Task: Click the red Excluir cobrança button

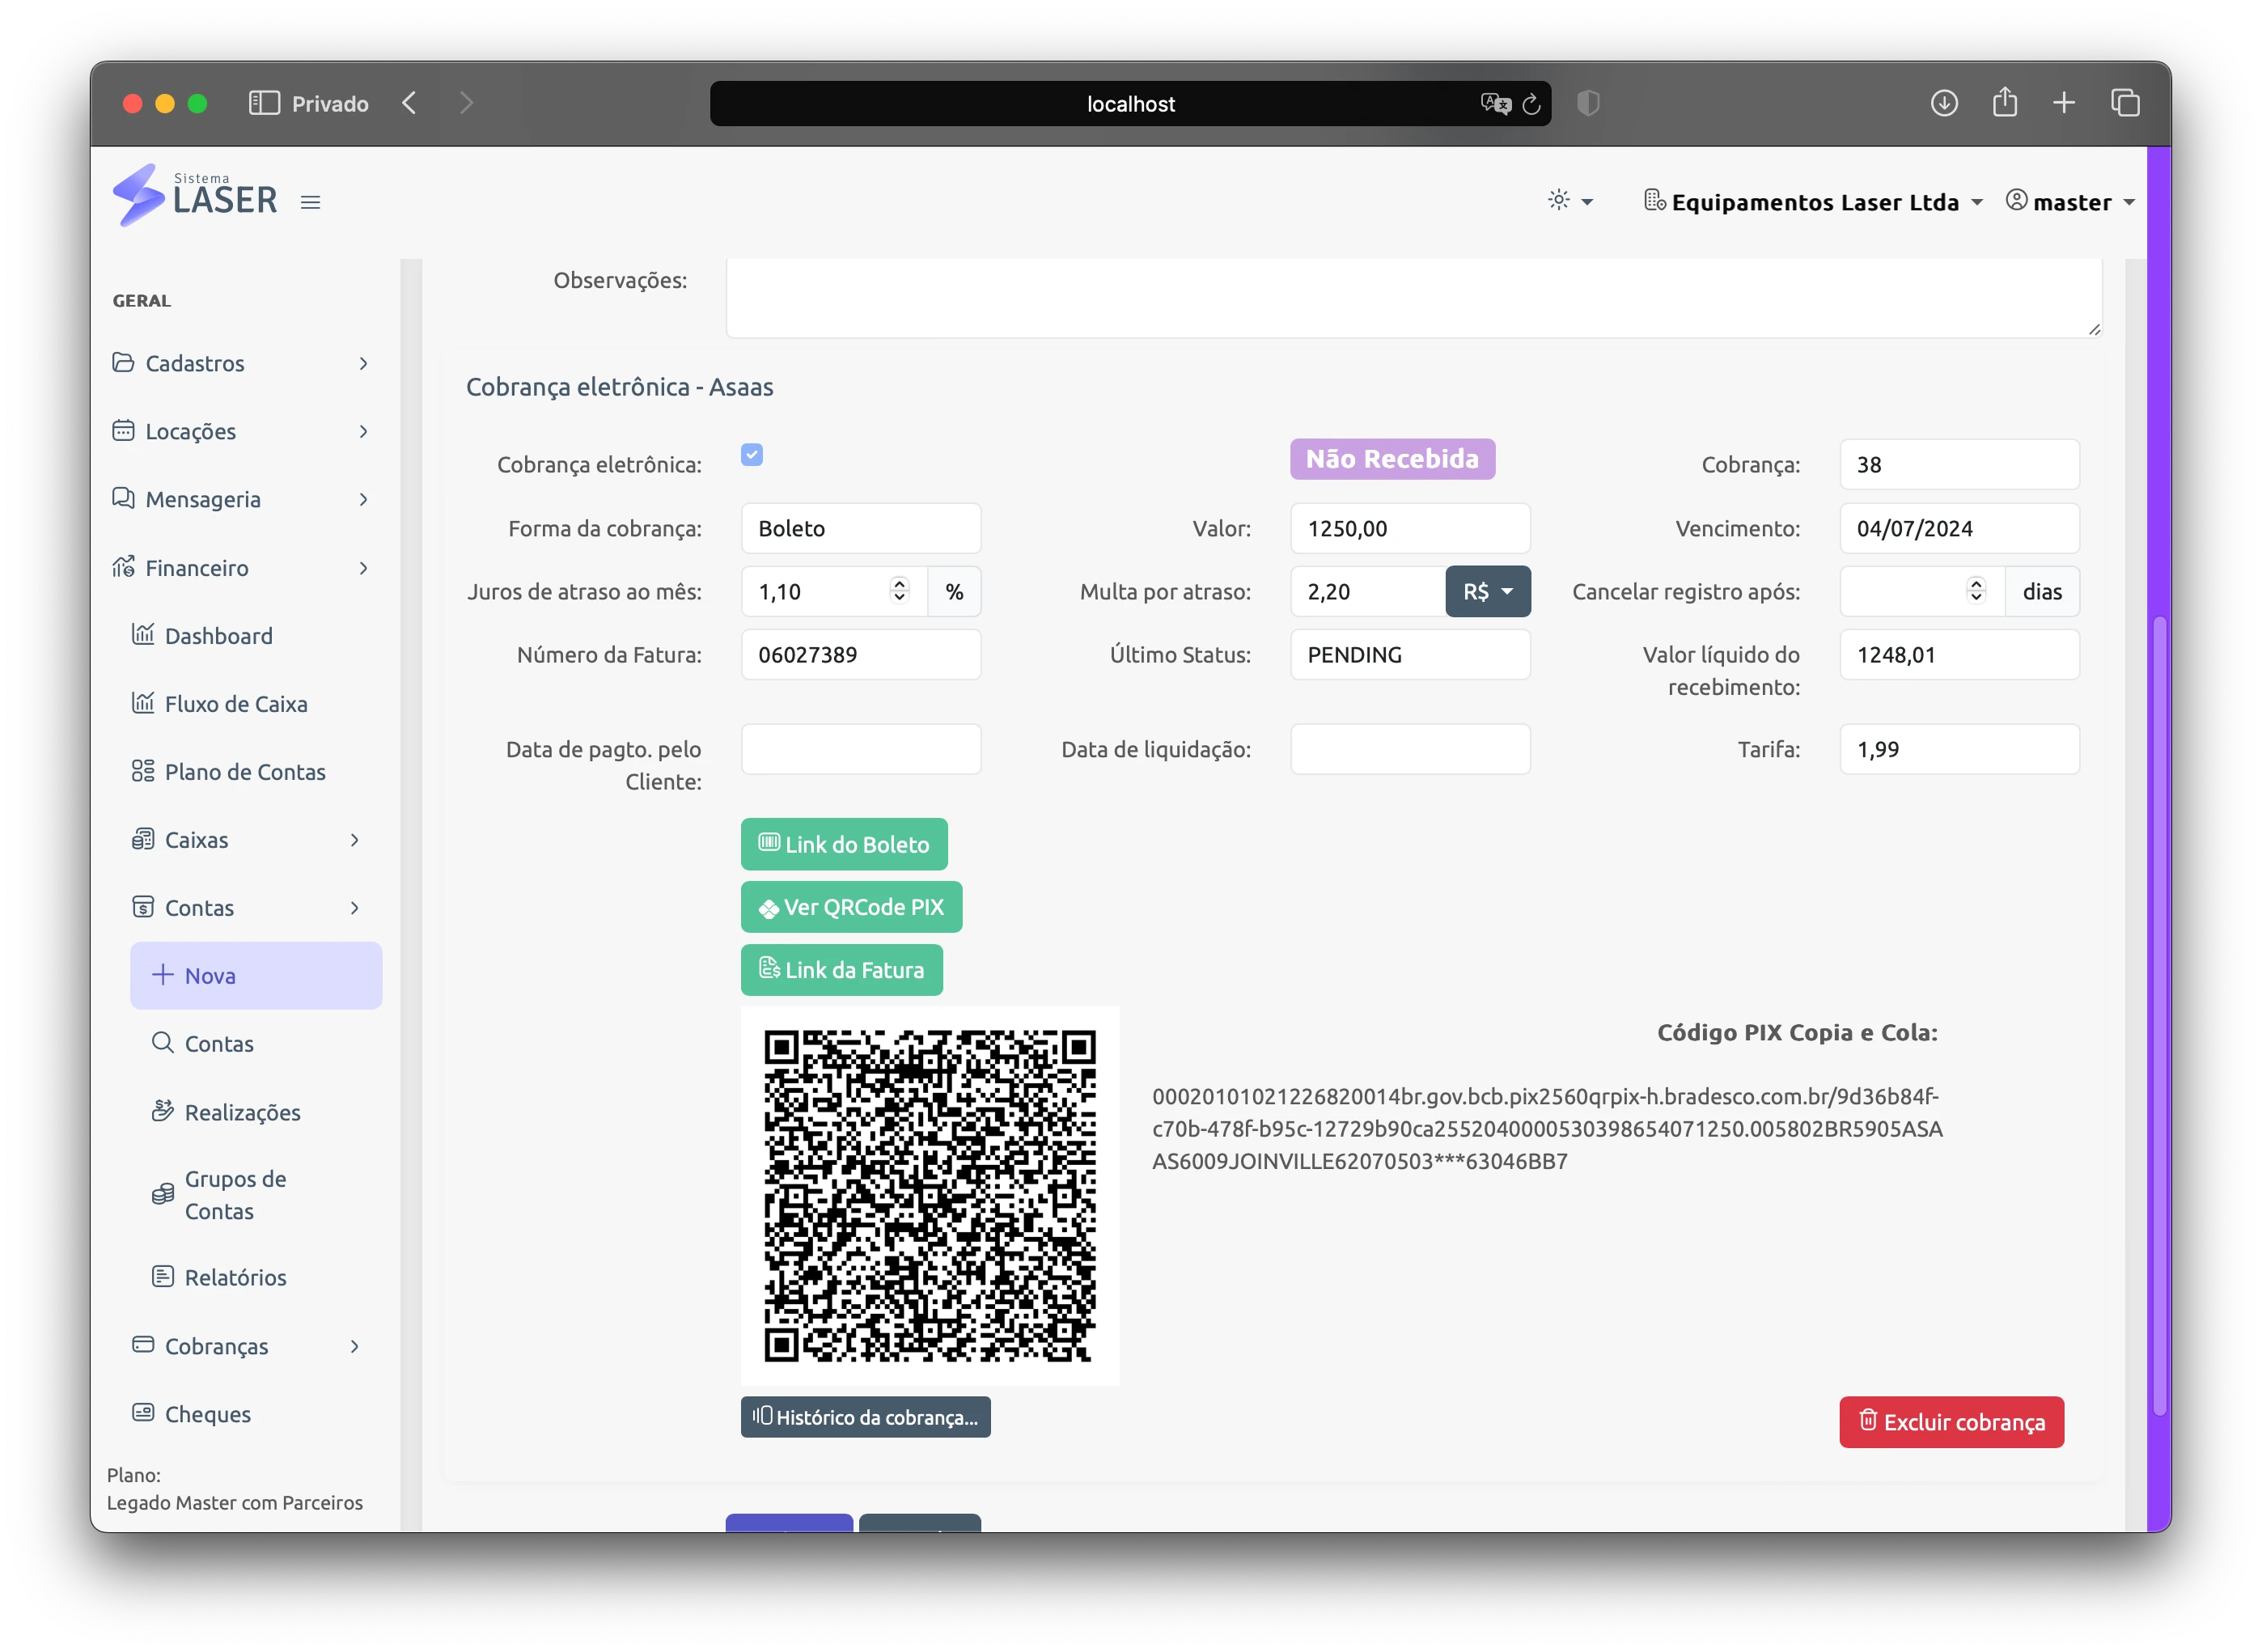Action: point(1951,1422)
